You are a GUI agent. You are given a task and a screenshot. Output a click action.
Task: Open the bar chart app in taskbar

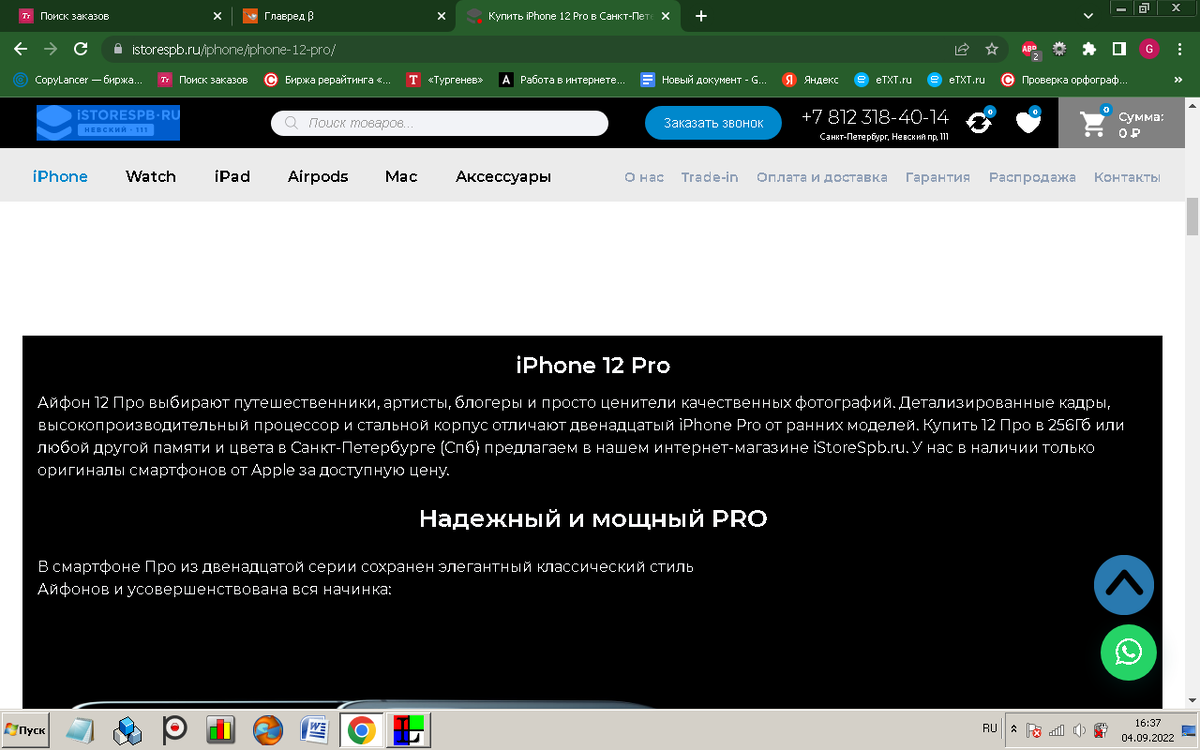[220, 730]
